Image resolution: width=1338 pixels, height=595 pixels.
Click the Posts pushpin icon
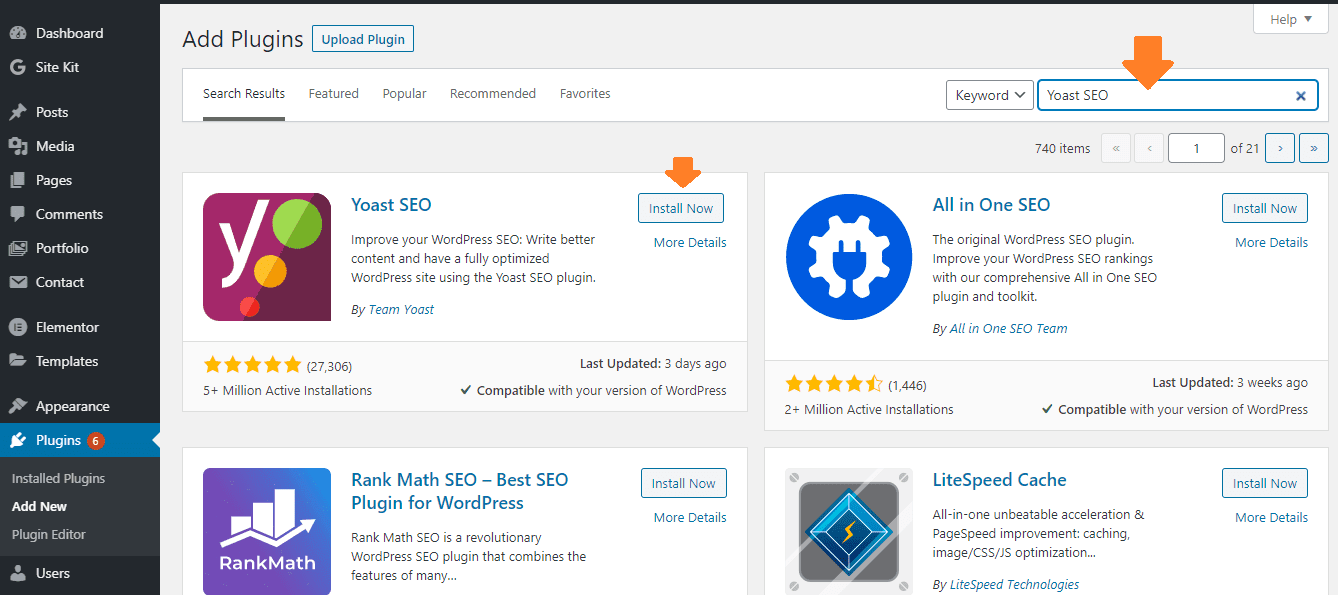click(x=17, y=112)
